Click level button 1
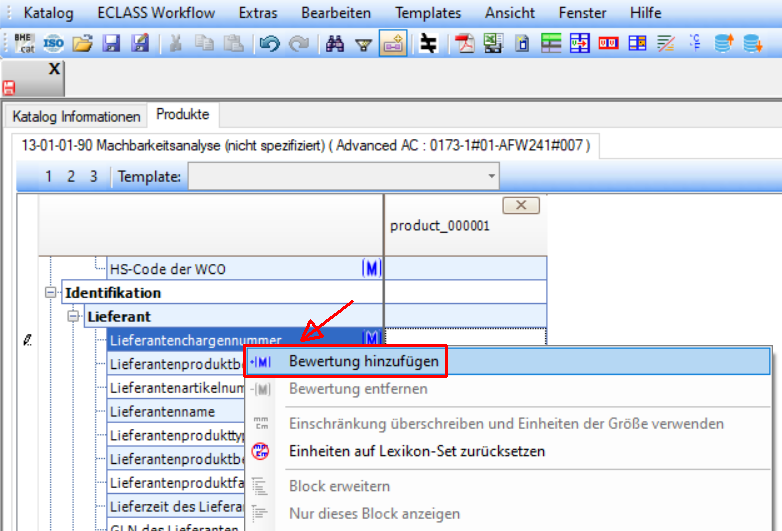Image resolution: width=782 pixels, height=531 pixels. coord(48,177)
